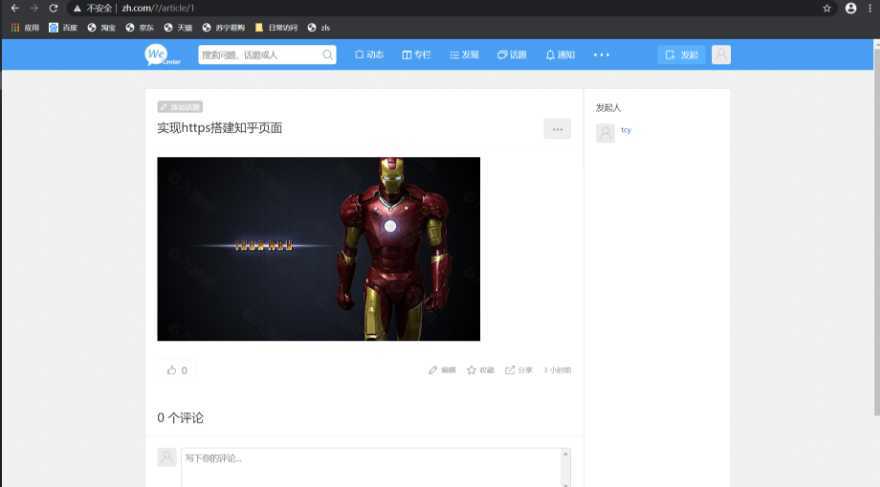Open the Chrome three-dot menu
This screenshot has width=880, height=487.
(x=869, y=8)
